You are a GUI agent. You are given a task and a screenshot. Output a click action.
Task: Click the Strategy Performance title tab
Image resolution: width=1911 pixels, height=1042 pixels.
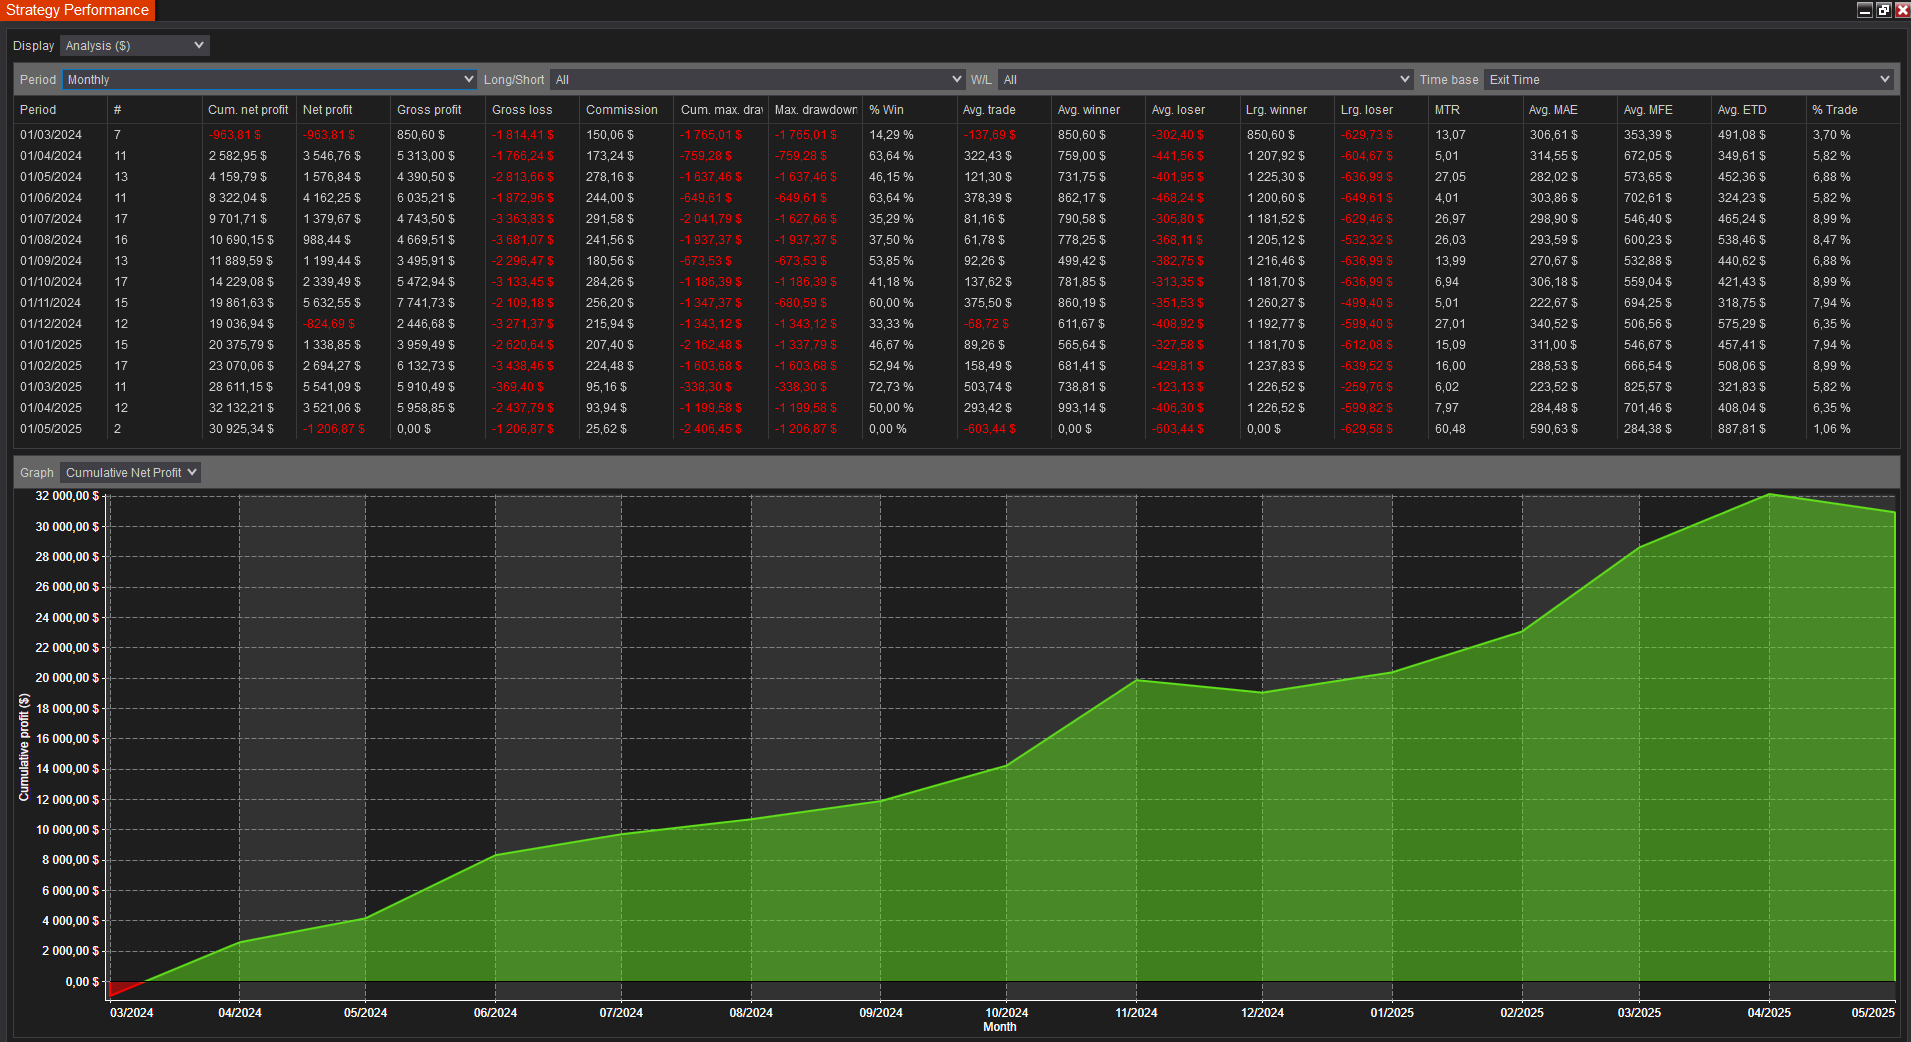click(x=77, y=10)
